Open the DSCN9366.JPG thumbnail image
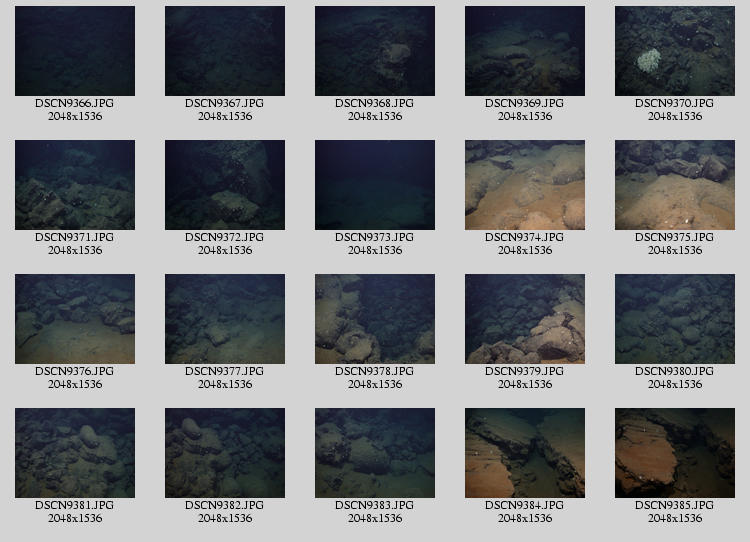750x542 pixels. click(x=75, y=51)
